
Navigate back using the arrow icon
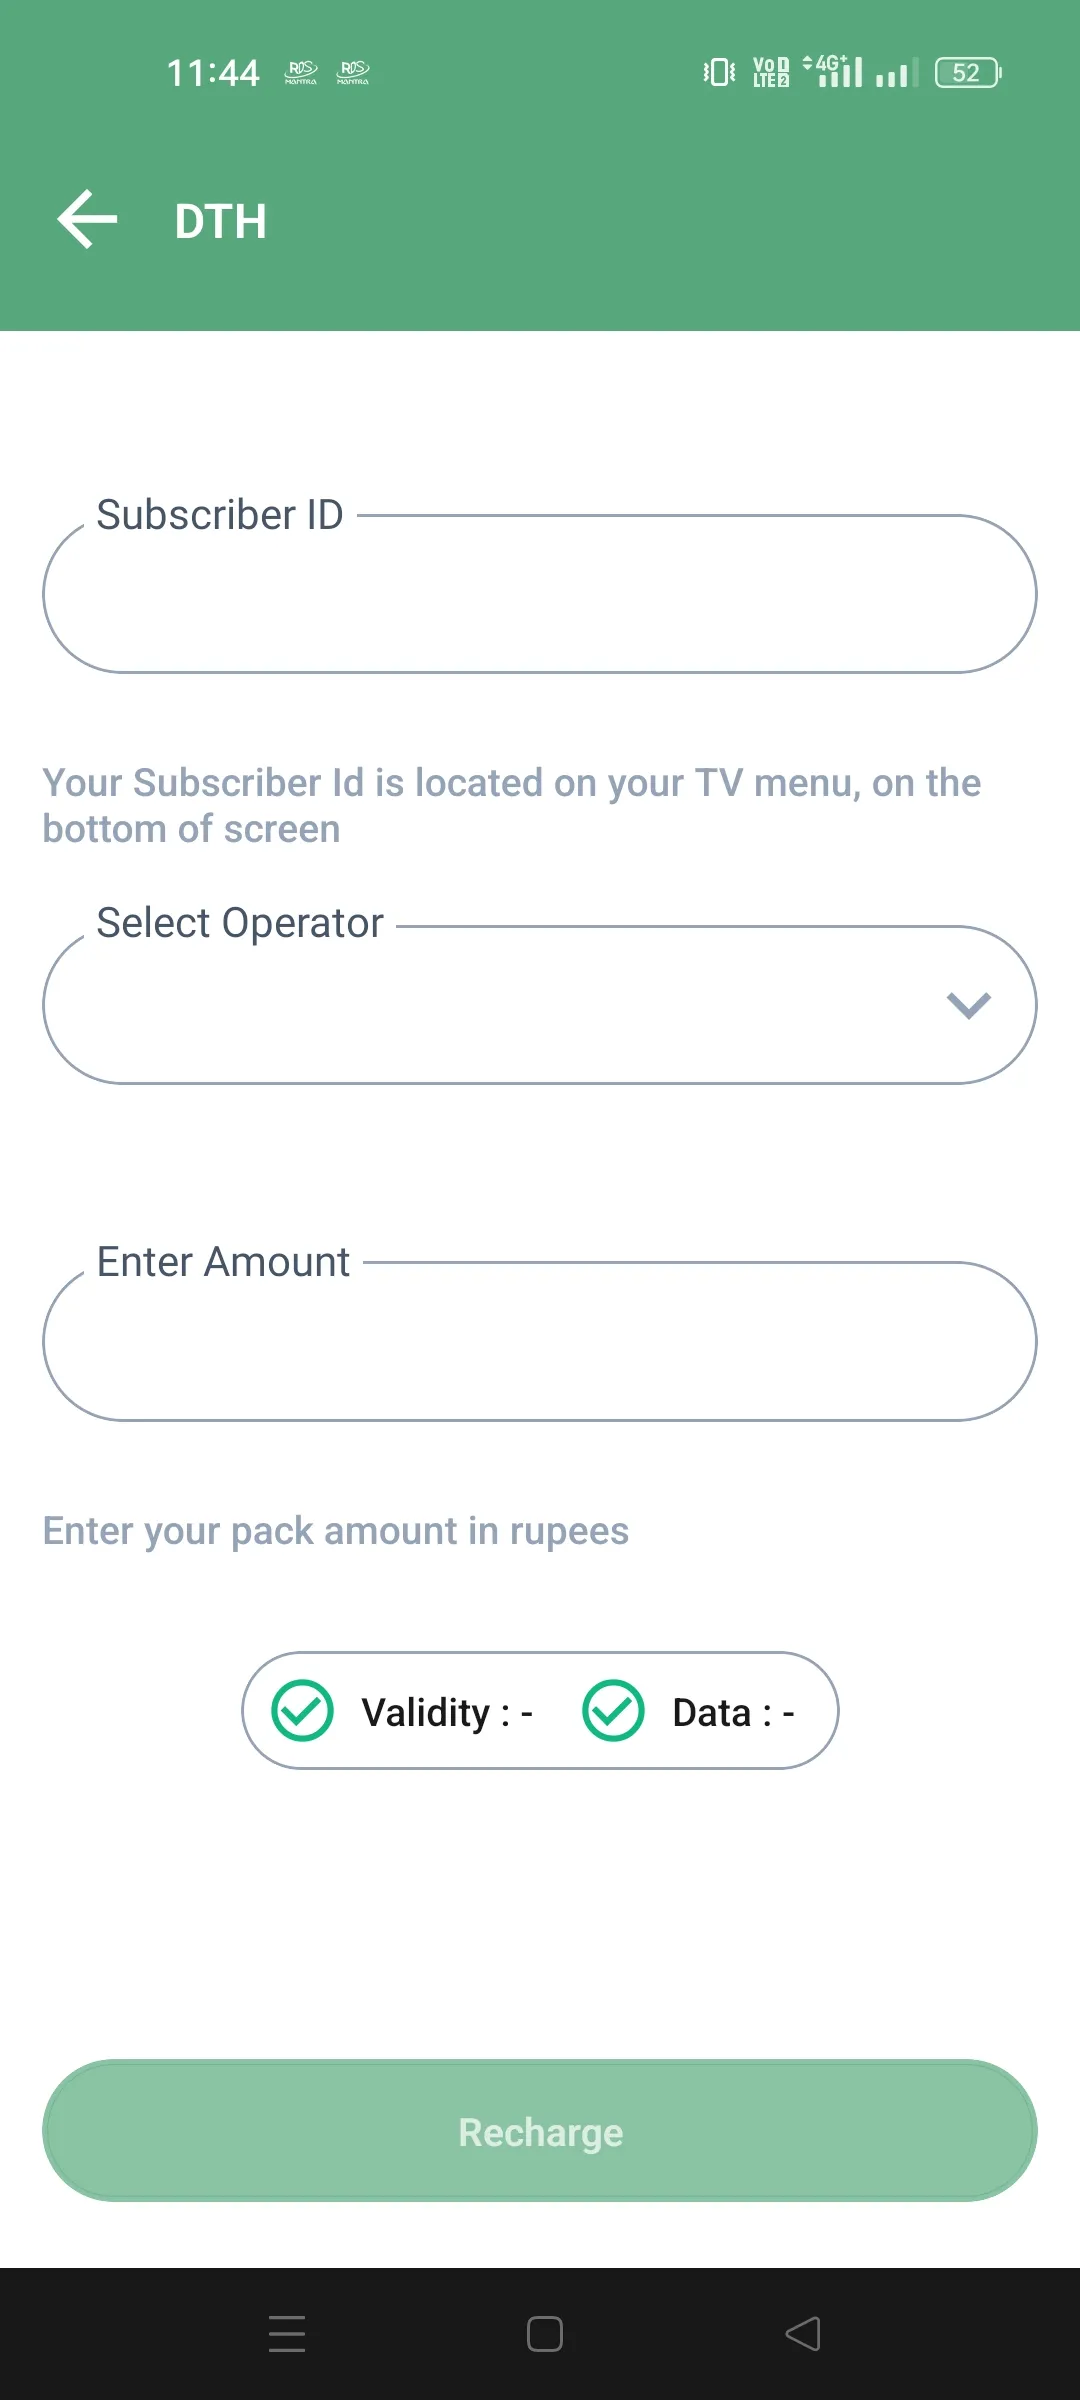click(x=87, y=220)
